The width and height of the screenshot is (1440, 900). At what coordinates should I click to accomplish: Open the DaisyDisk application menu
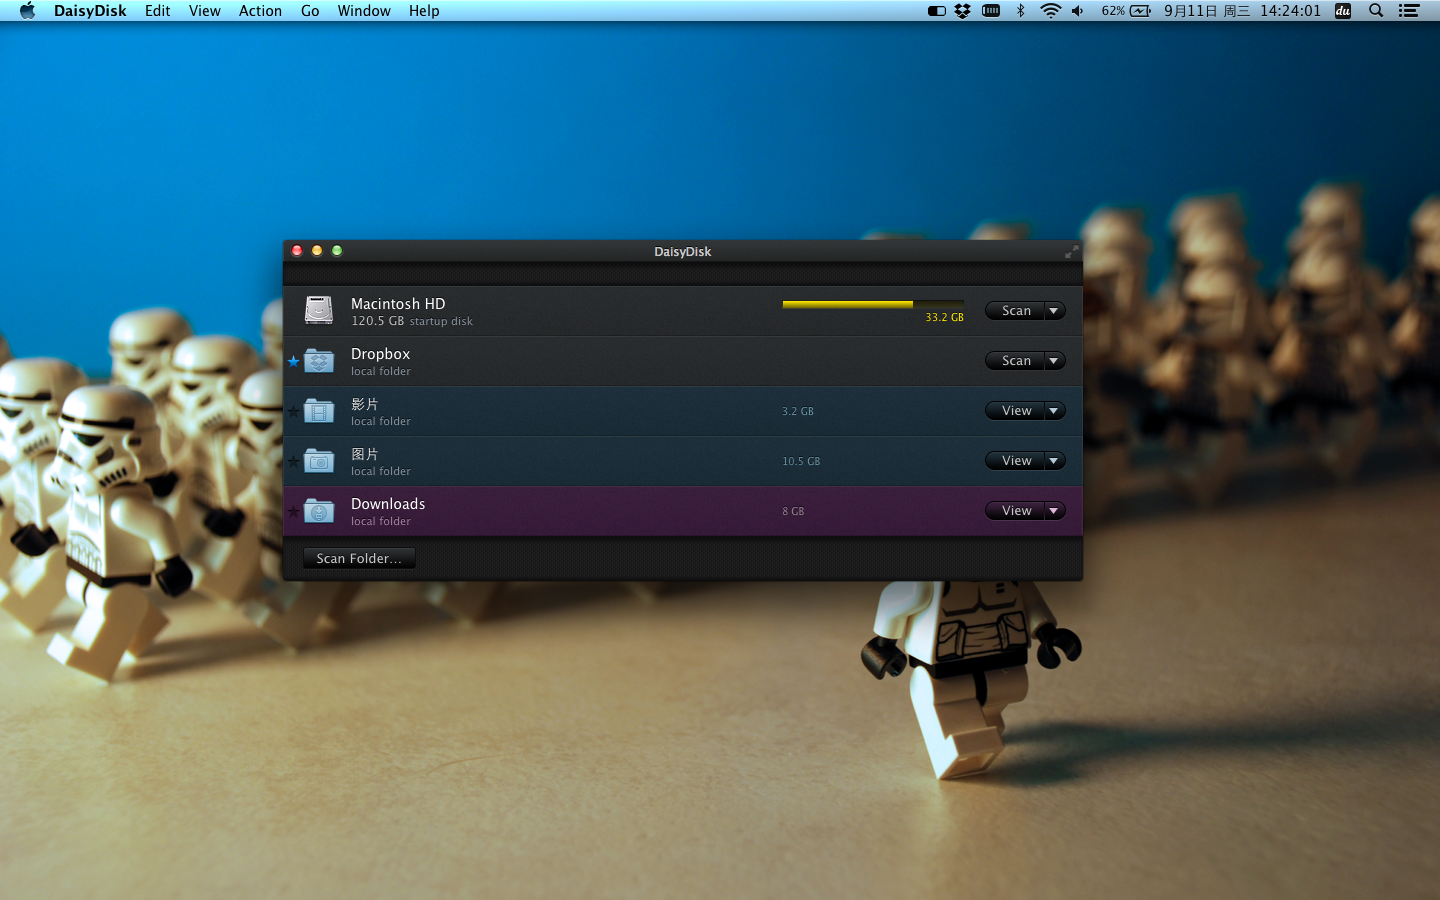[90, 11]
